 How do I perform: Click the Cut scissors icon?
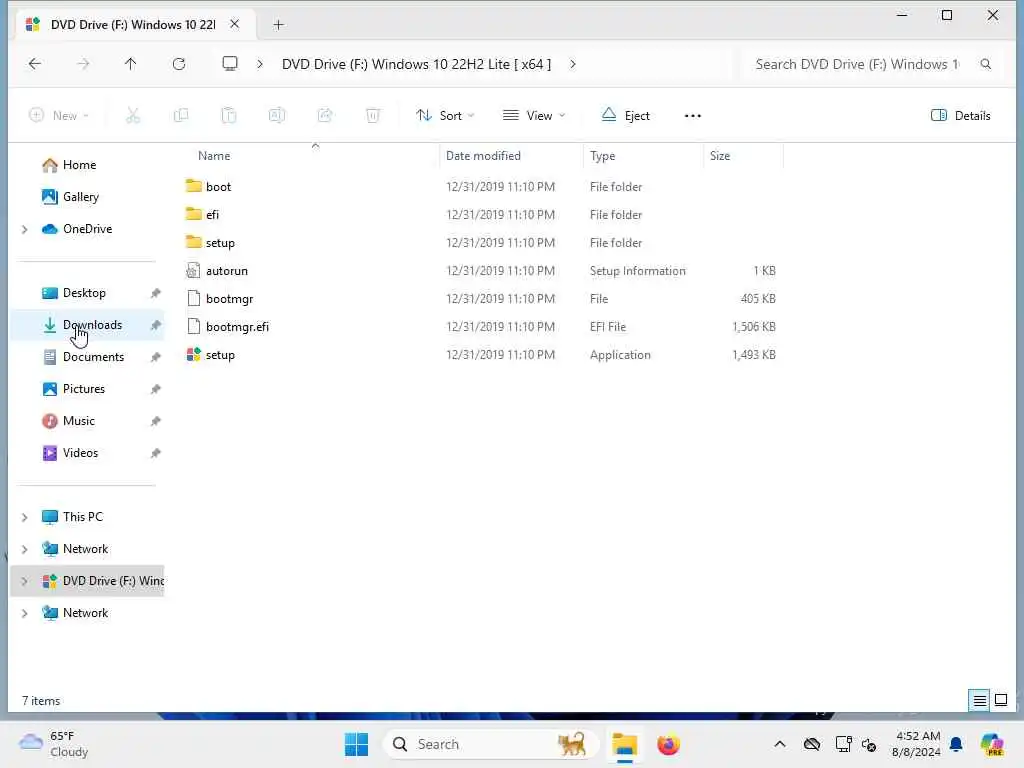pyautogui.click(x=133, y=116)
